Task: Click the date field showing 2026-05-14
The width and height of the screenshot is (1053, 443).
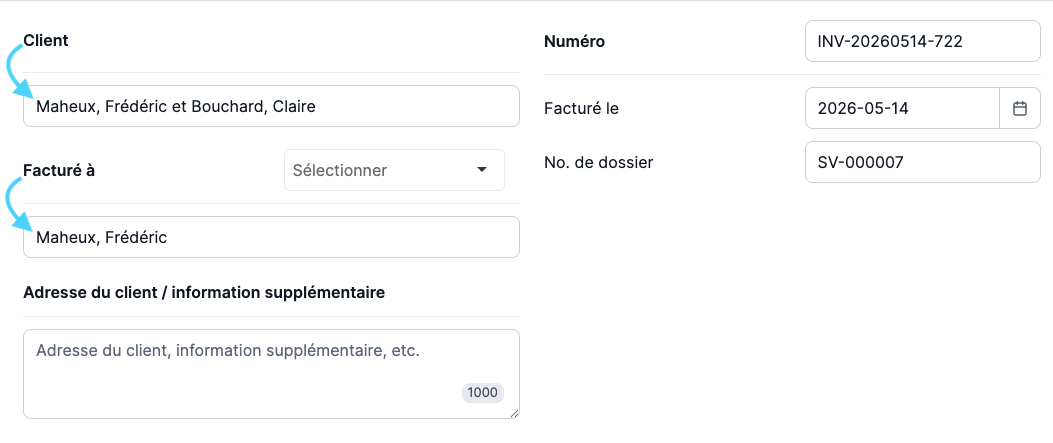Action: [903, 108]
